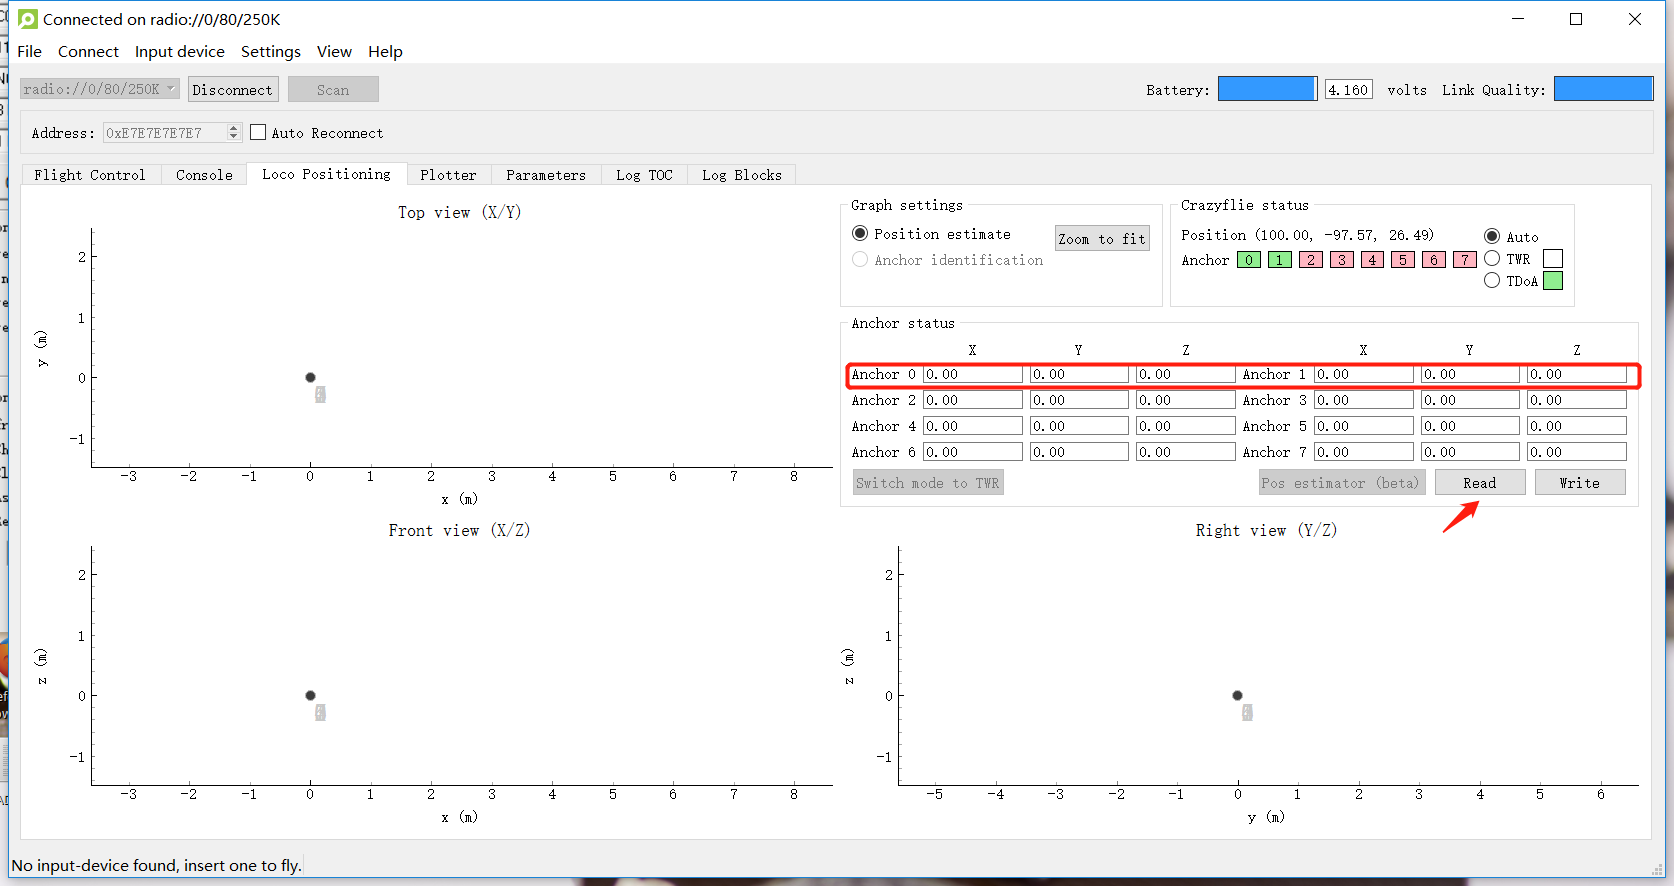Click the Address spinner arrows
Viewport: 1674px width, 886px height.
234,132
